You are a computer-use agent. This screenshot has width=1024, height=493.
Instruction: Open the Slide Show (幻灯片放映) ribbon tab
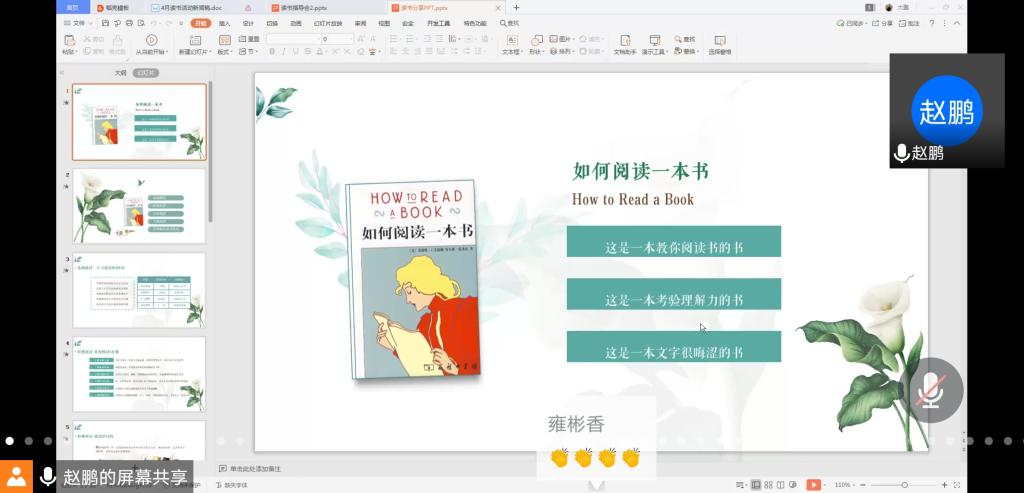[328, 23]
